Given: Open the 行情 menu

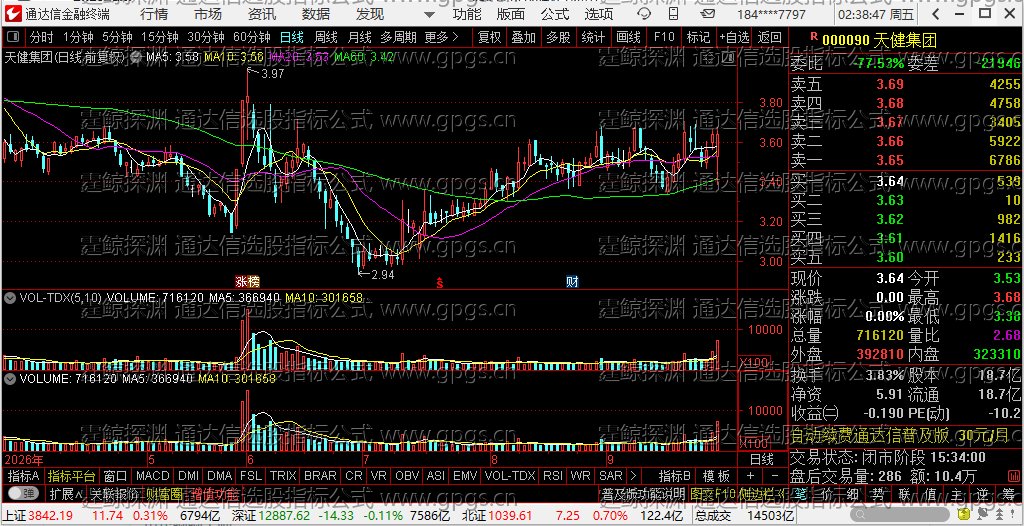Looking at the screenshot, I should coord(153,14).
